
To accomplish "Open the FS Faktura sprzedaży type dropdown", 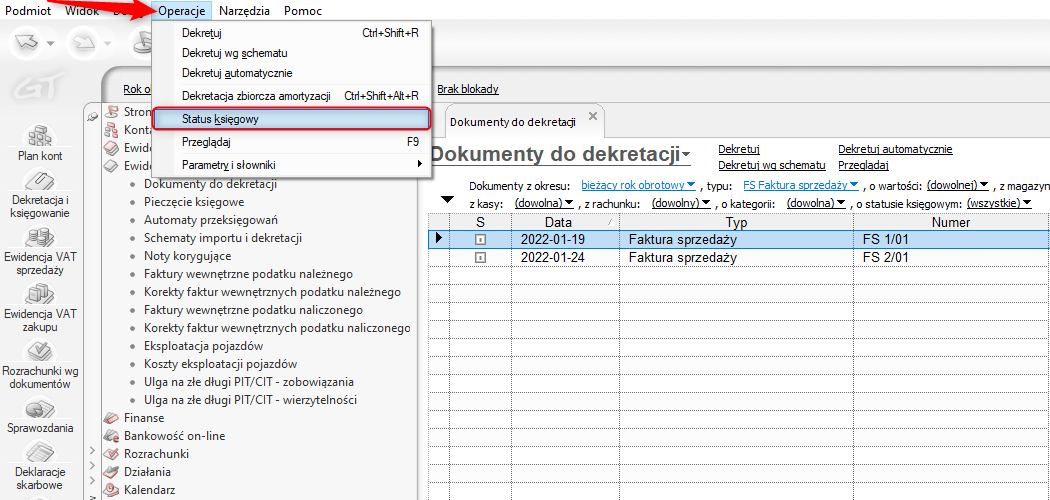I will 802,185.
